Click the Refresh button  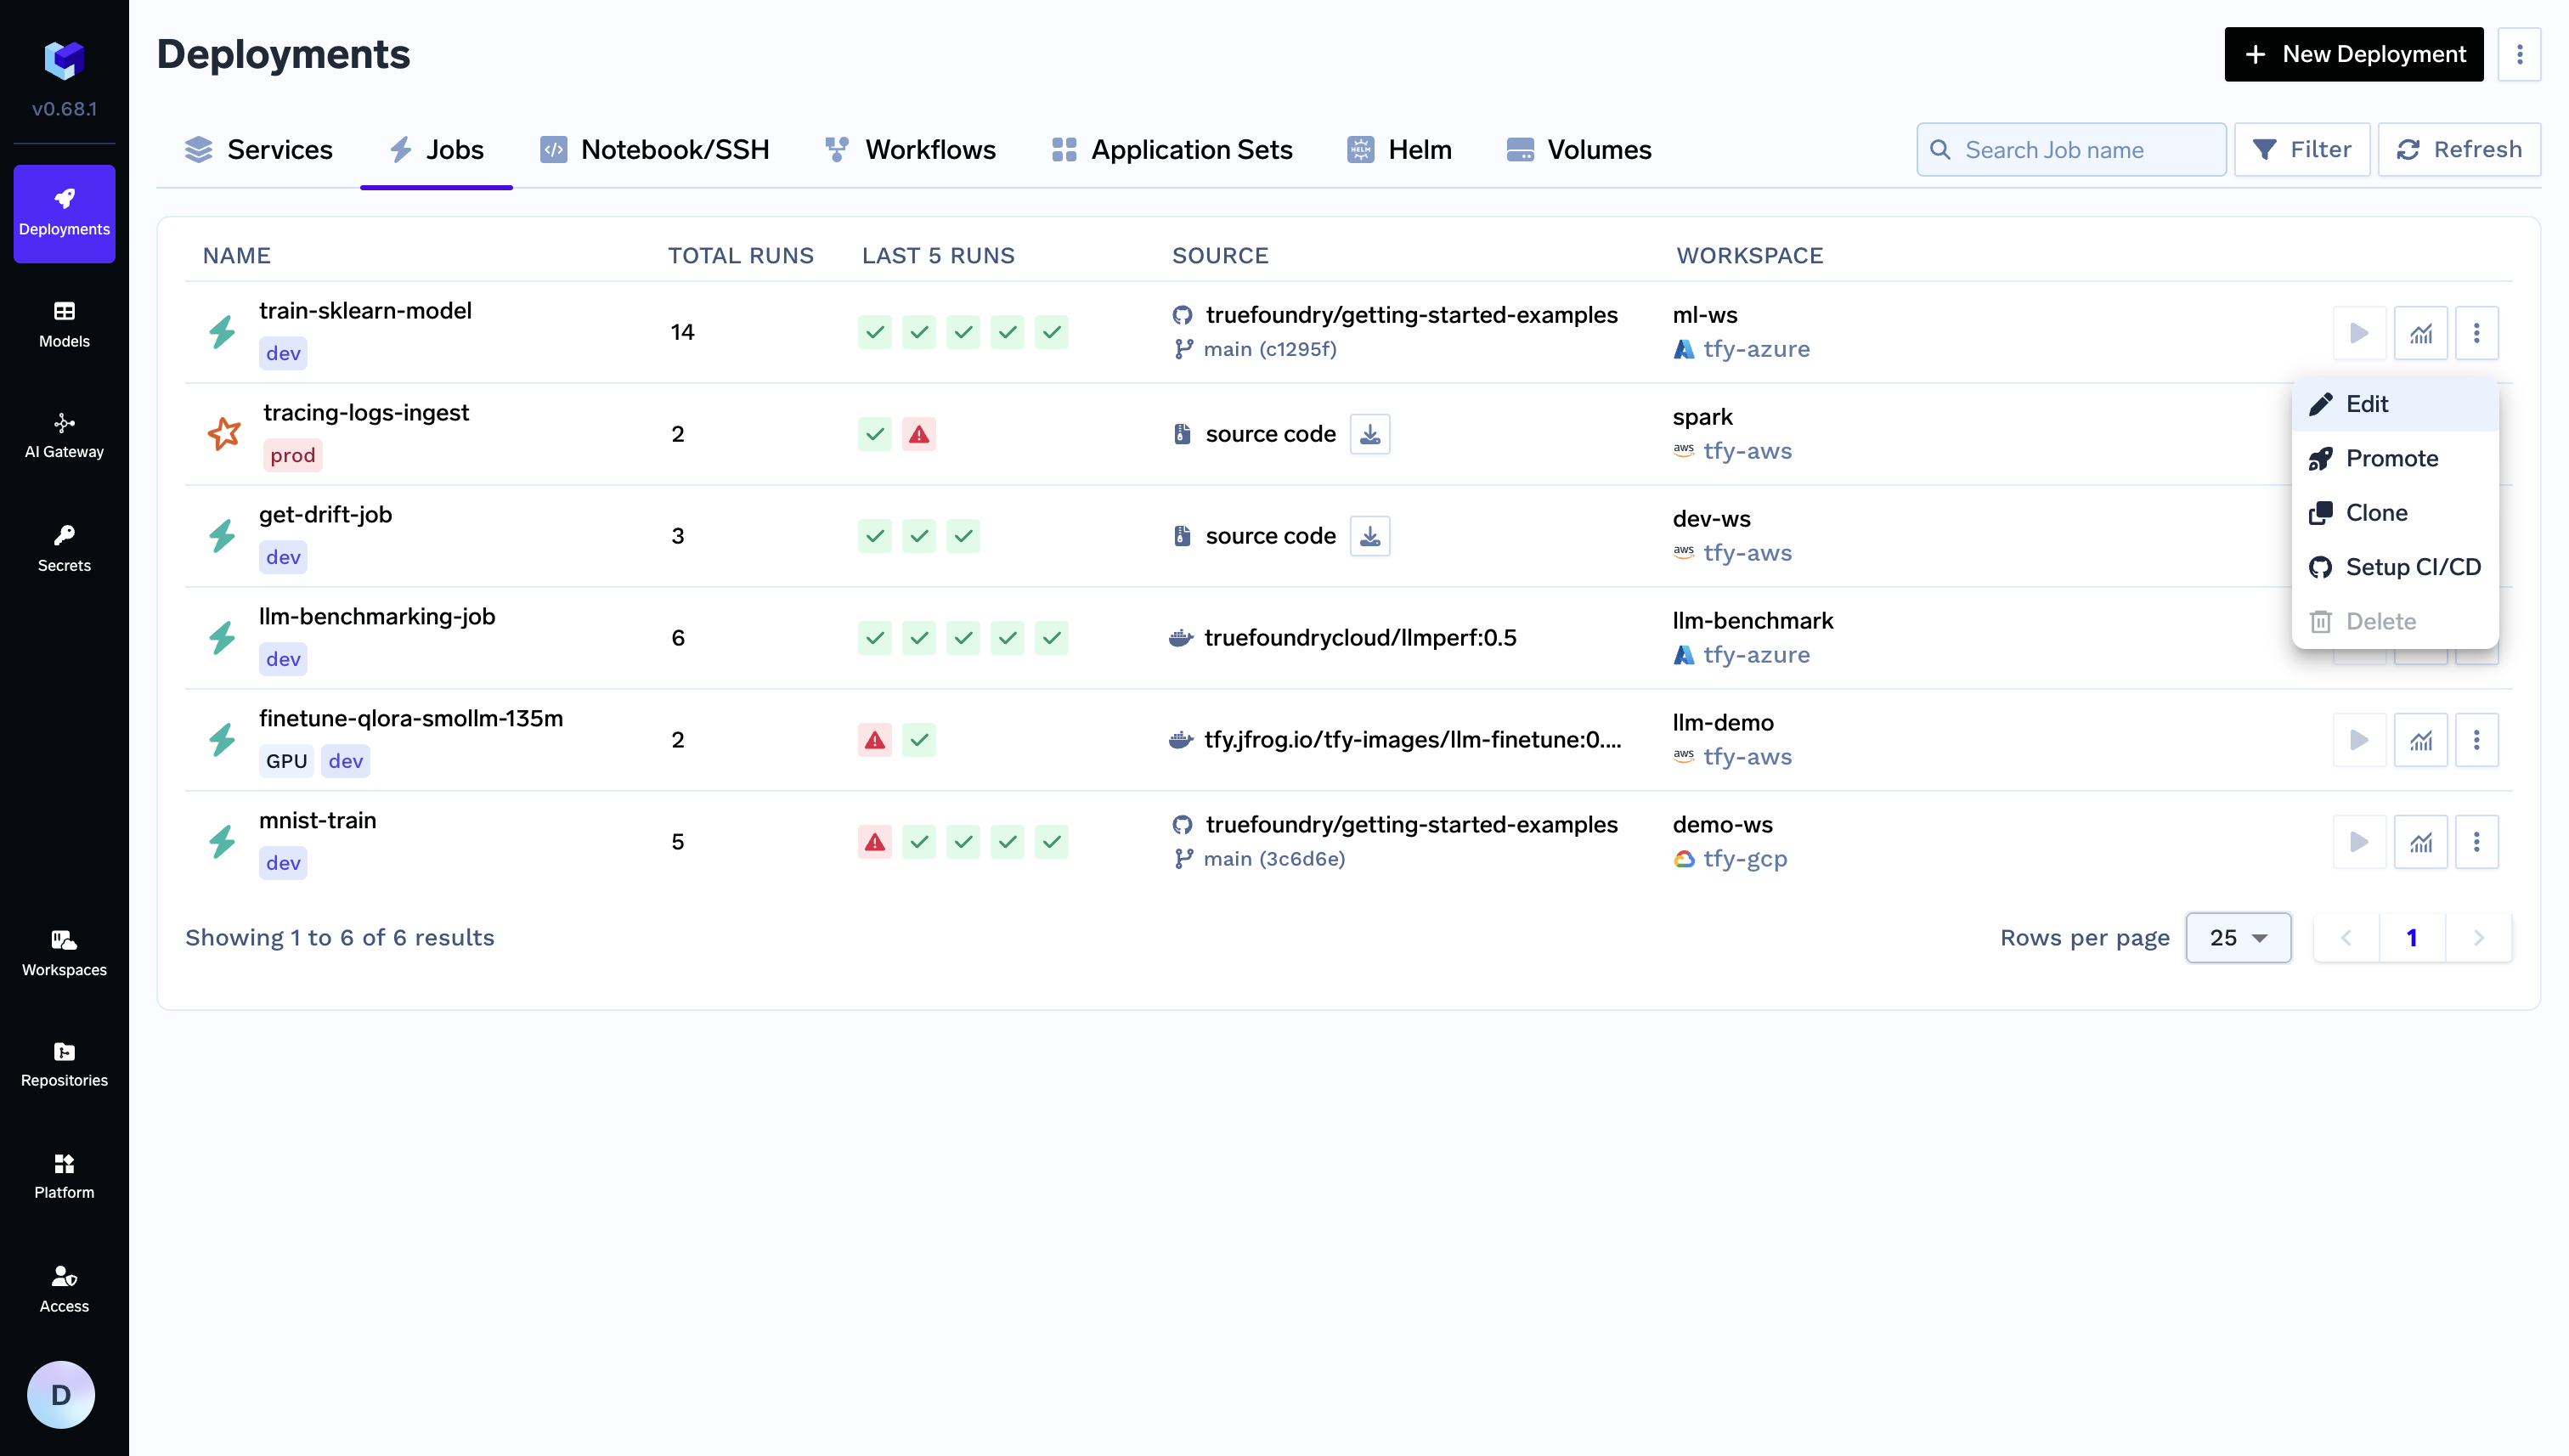[x=2458, y=150]
